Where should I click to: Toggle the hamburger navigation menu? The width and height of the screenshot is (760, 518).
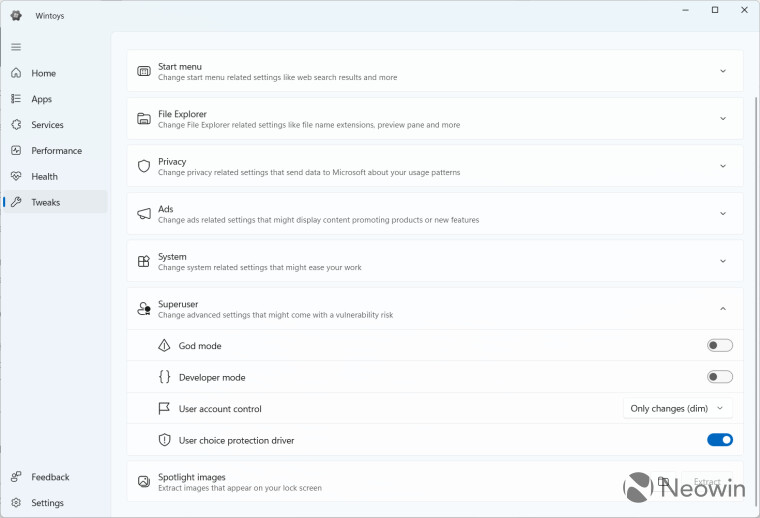[16, 47]
